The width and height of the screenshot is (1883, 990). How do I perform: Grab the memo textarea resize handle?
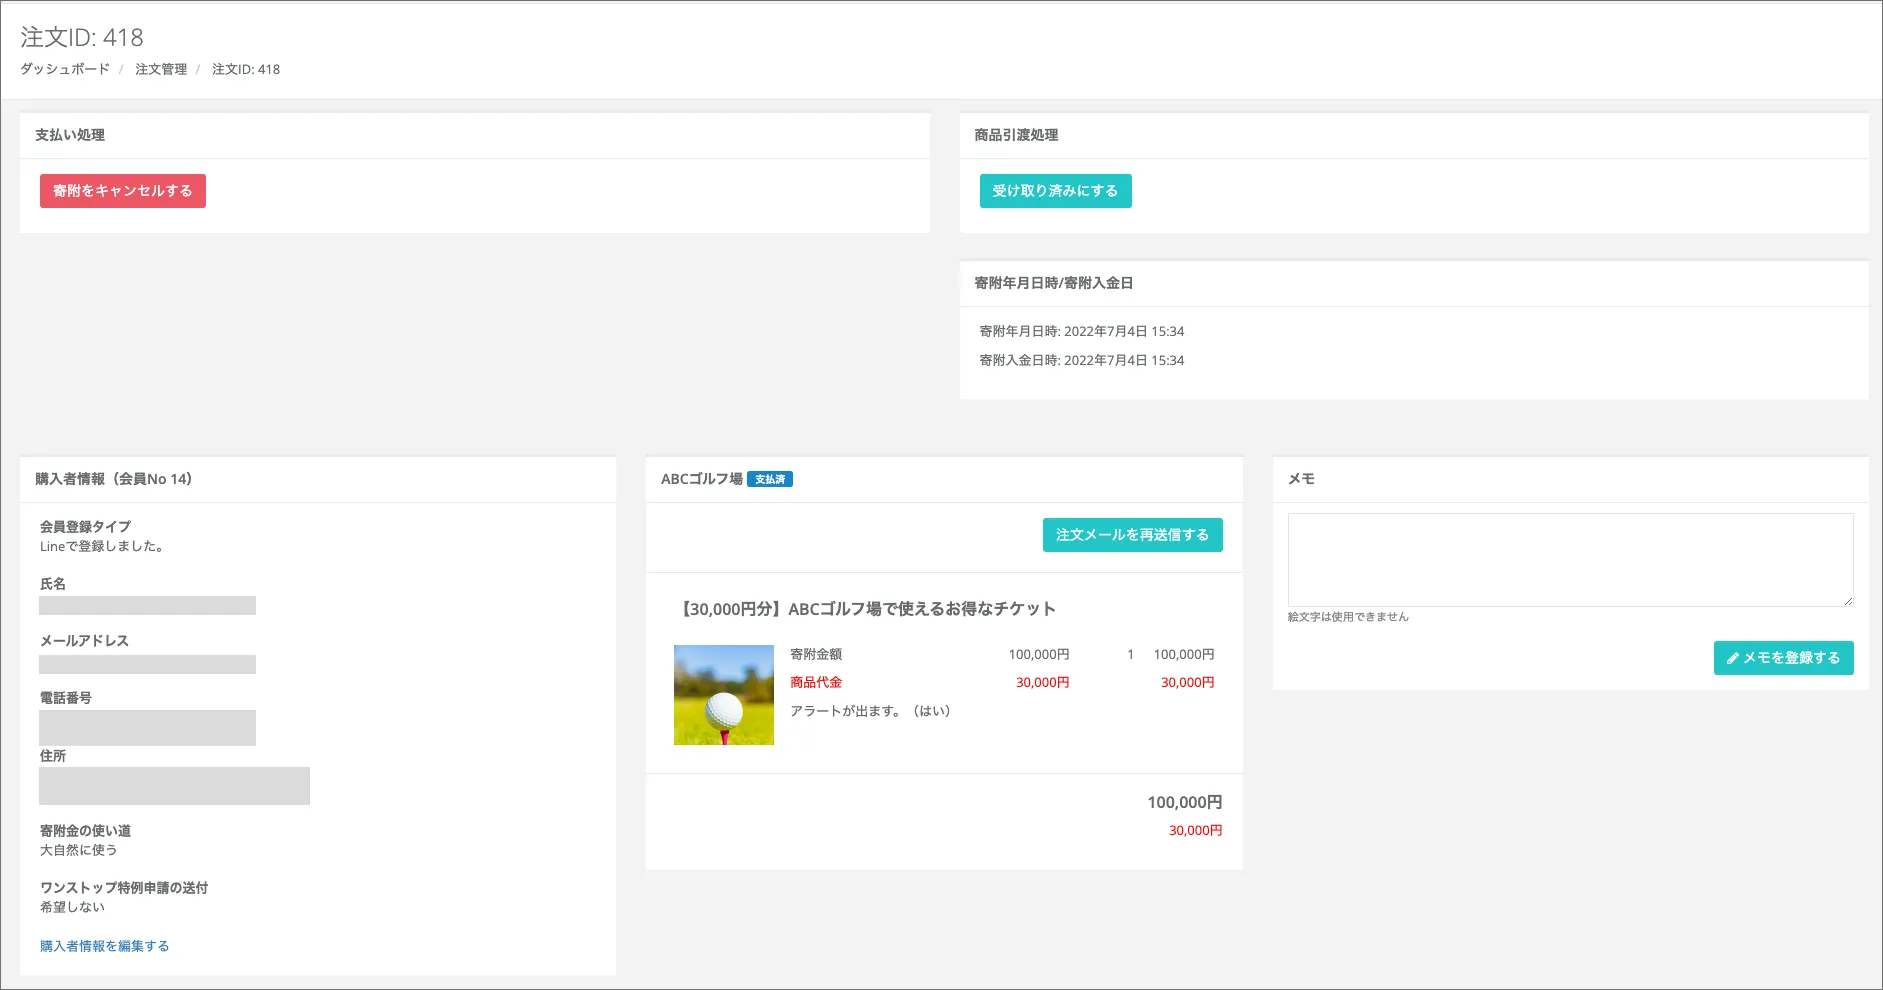1848,601
